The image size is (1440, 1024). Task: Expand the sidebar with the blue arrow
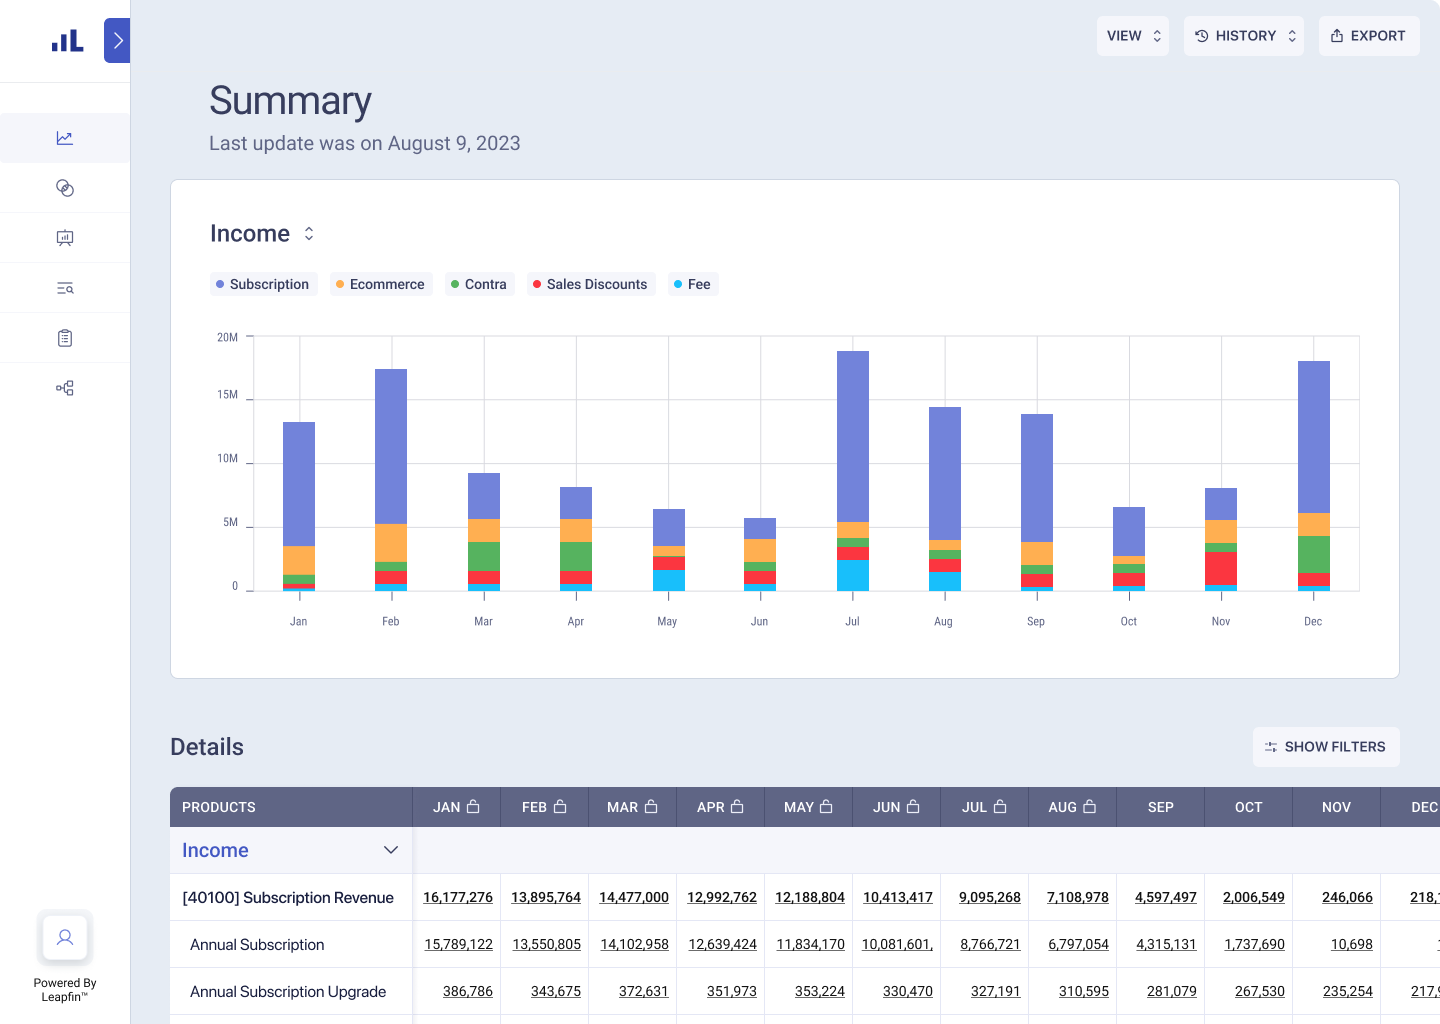pyautogui.click(x=116, y=40)
